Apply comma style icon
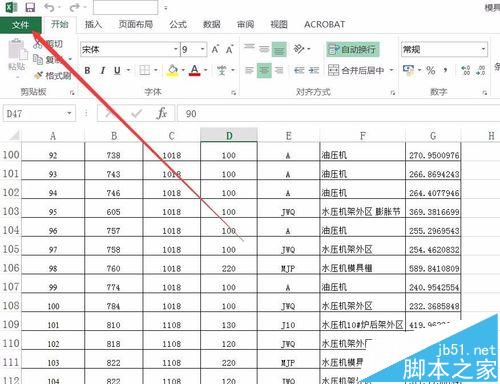The height and width of the screenshot is (384, 500). (446, 70)
